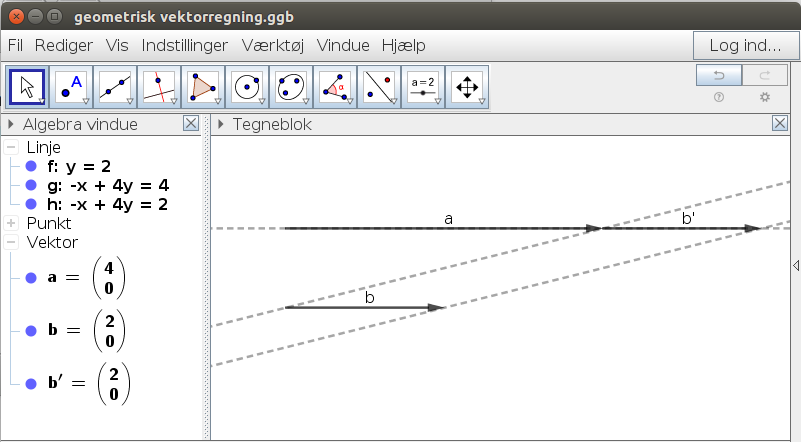Select the Polygon tool

coord(203,87)
